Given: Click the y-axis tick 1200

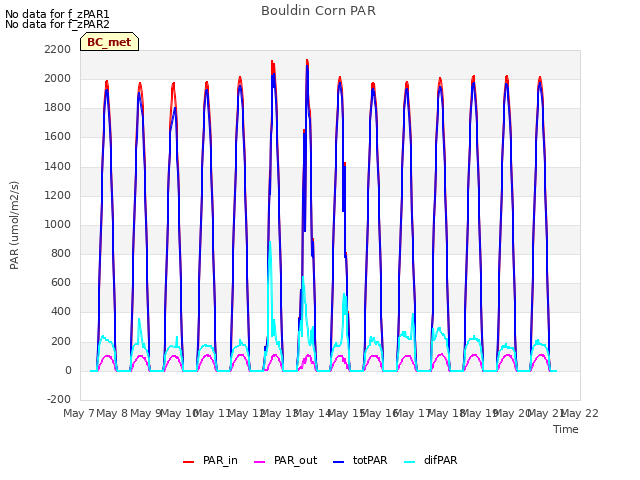Looking at the screenshot, I should [x=58, y=195].
